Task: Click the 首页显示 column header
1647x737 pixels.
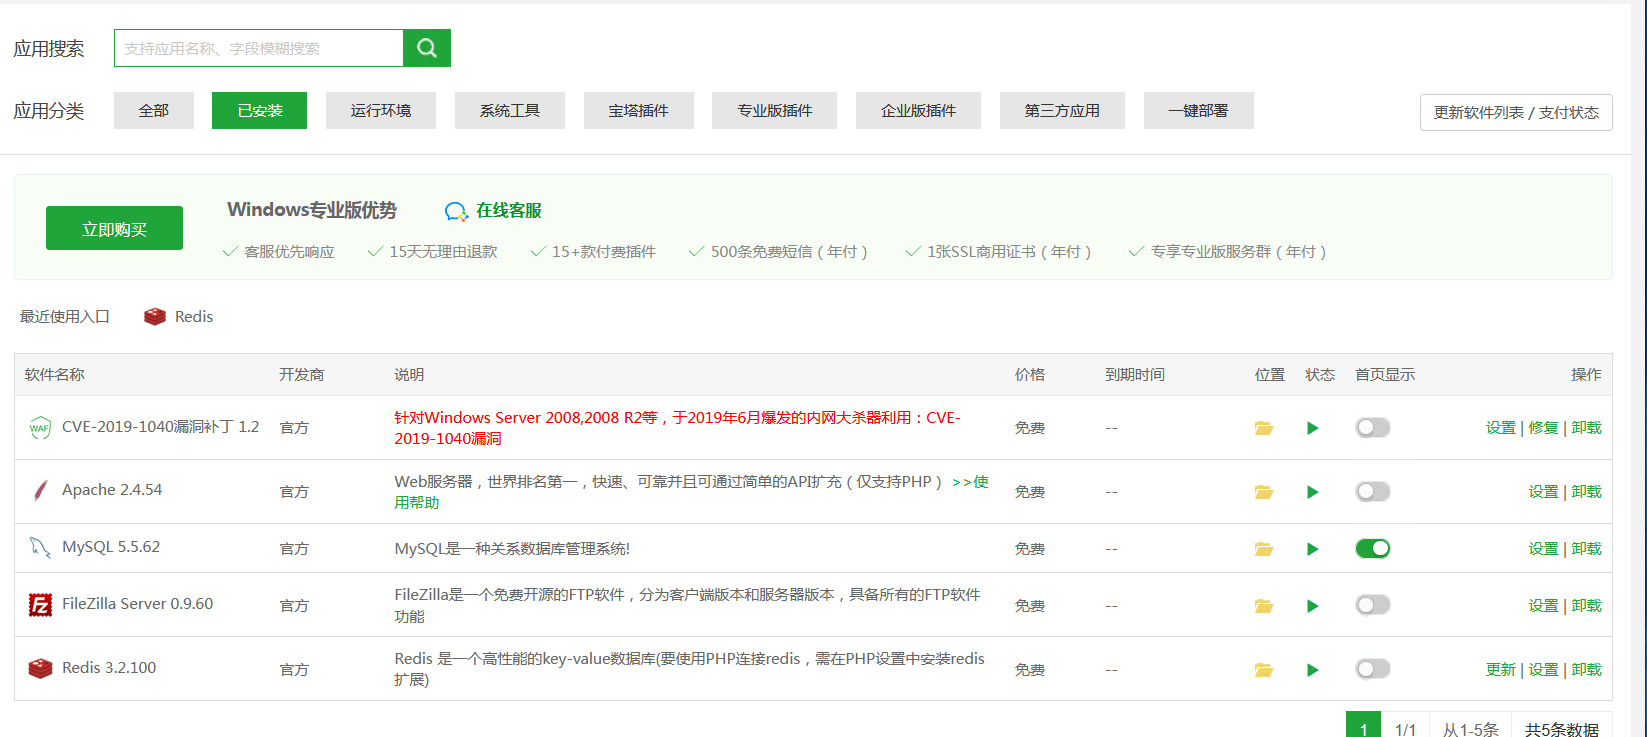Action: click(x=1385, y=375)
